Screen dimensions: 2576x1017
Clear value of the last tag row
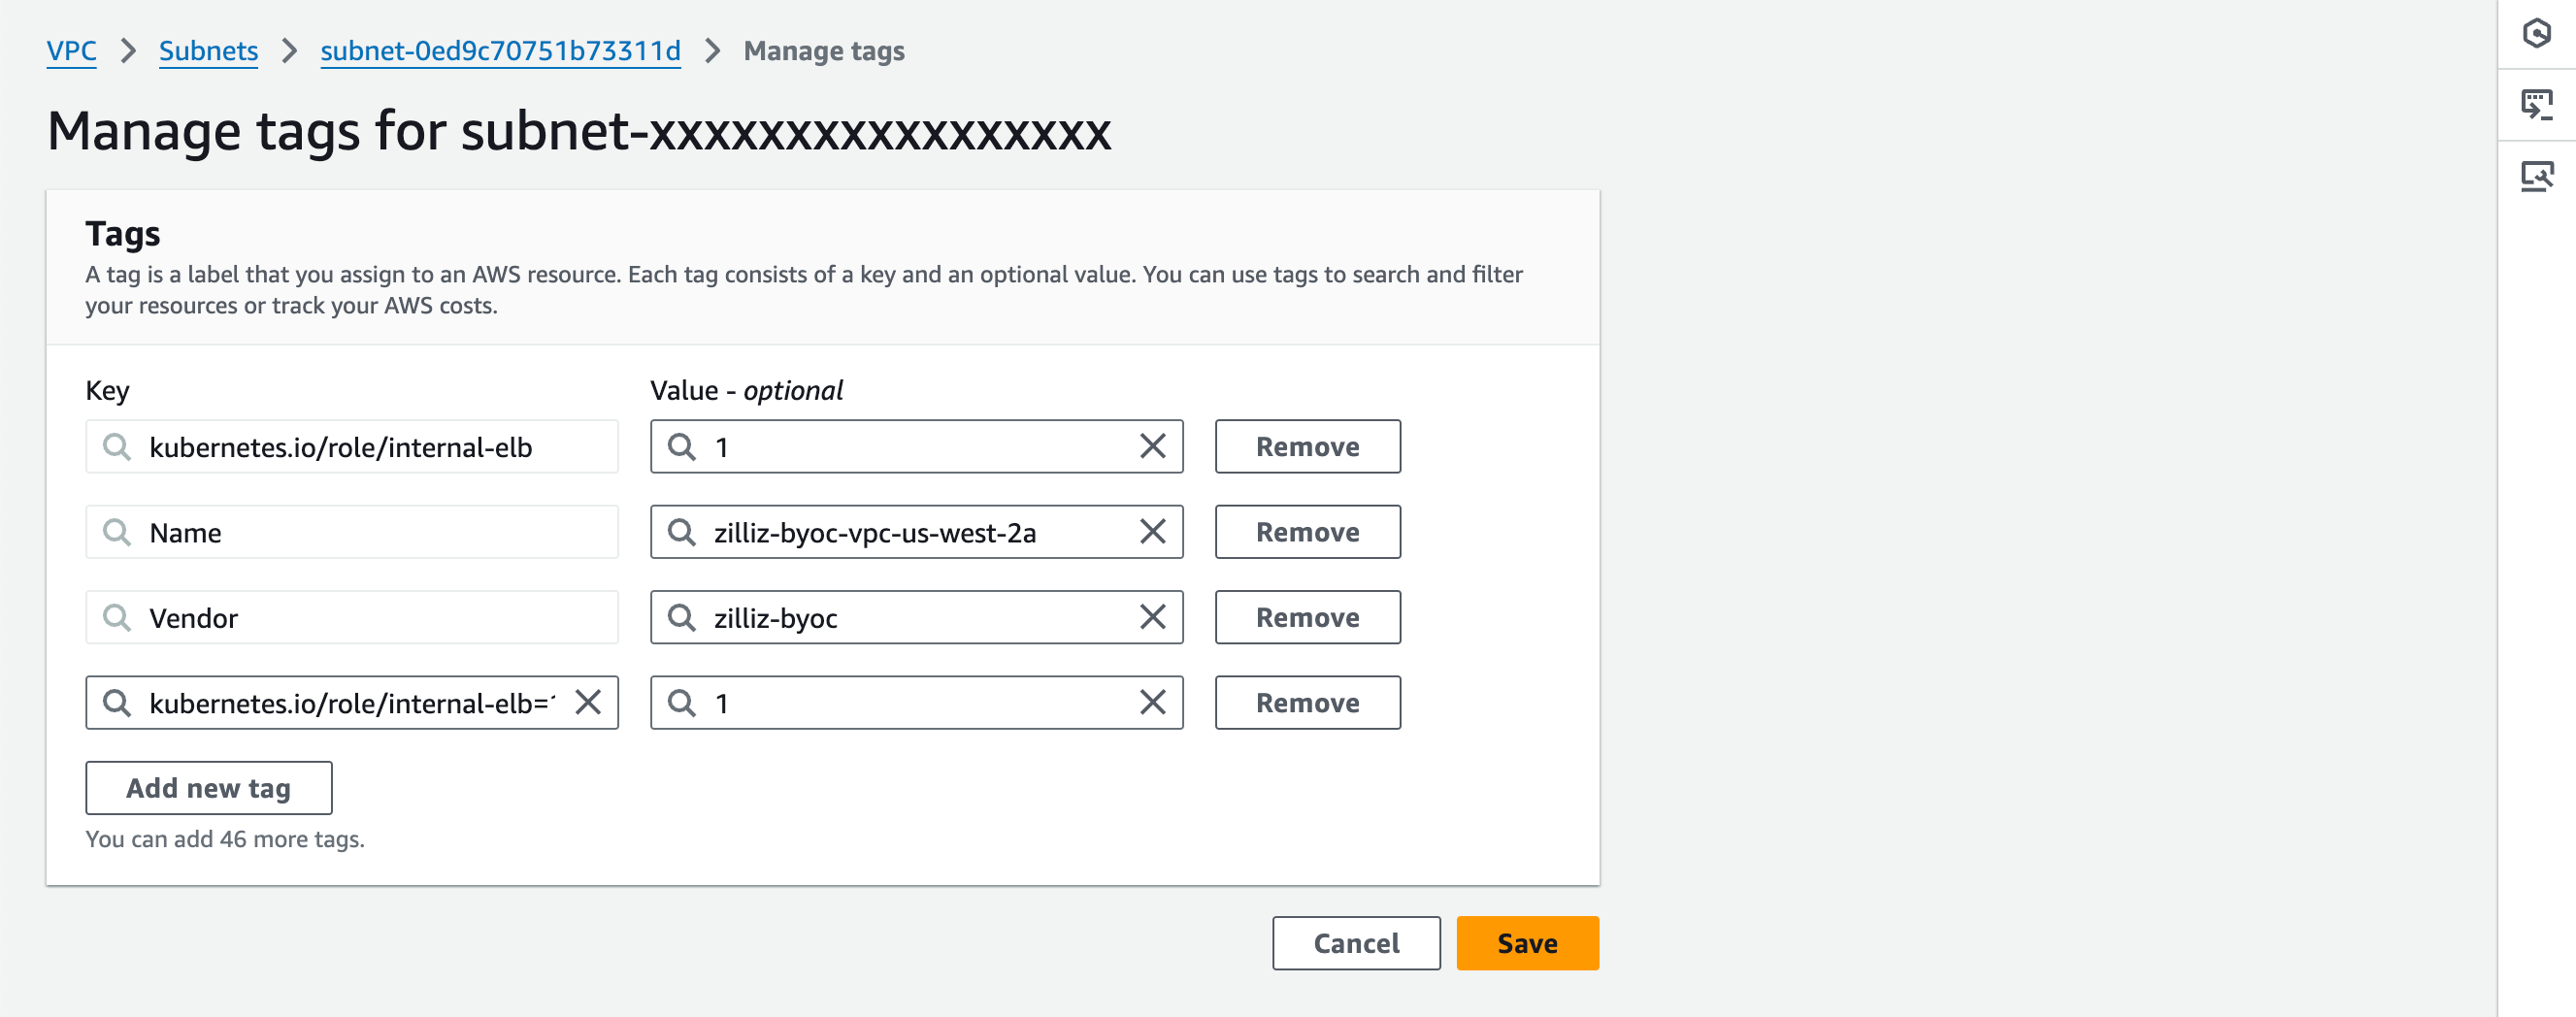coord(1152,703)
